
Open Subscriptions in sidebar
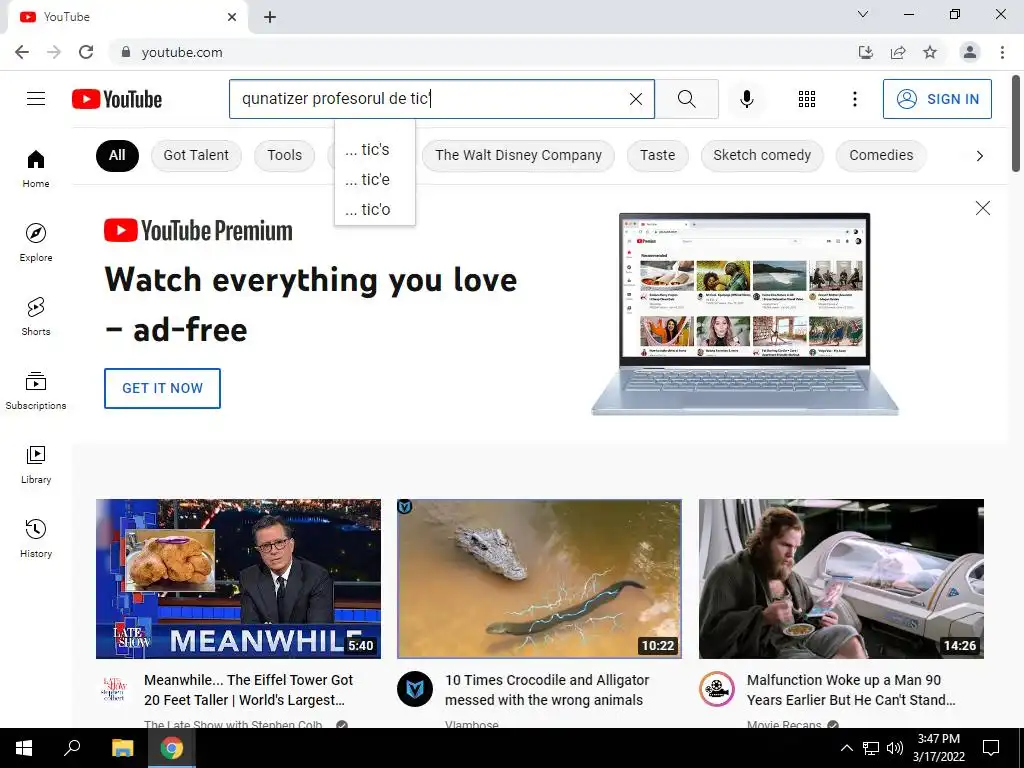[36, 391]
